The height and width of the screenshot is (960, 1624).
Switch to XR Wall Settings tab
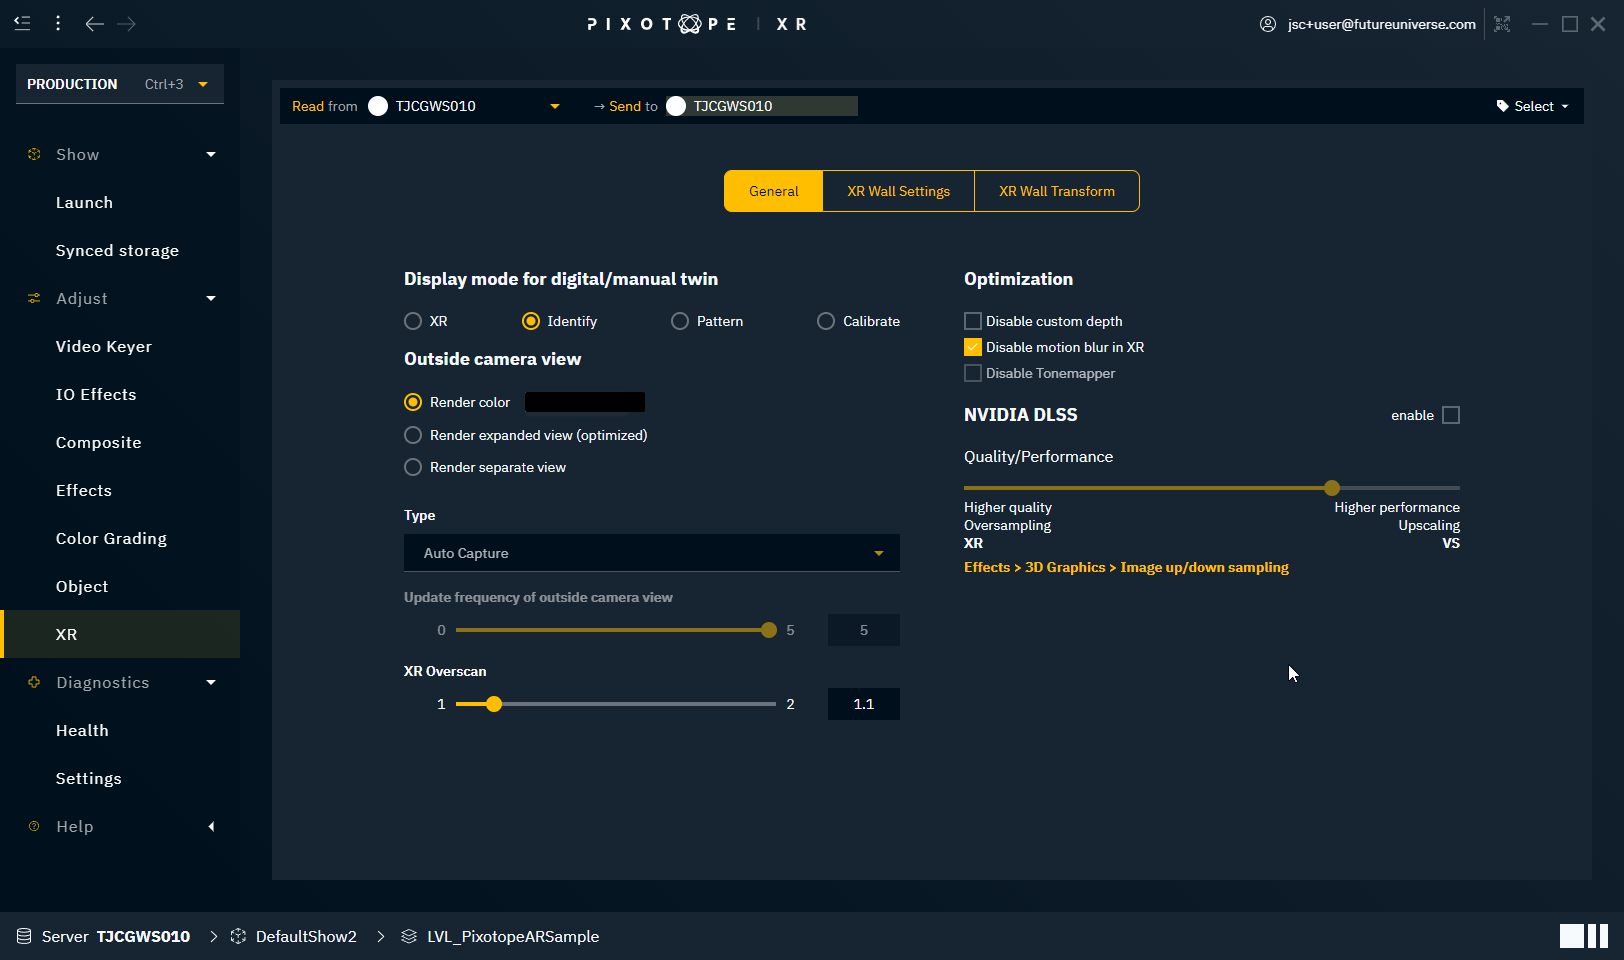[898, 191]
